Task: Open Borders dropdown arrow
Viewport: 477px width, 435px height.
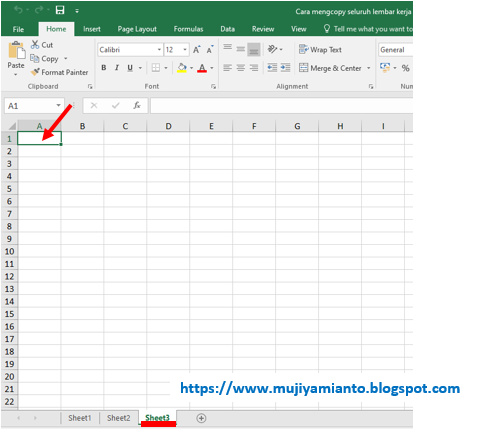Action: coord(166,68)
